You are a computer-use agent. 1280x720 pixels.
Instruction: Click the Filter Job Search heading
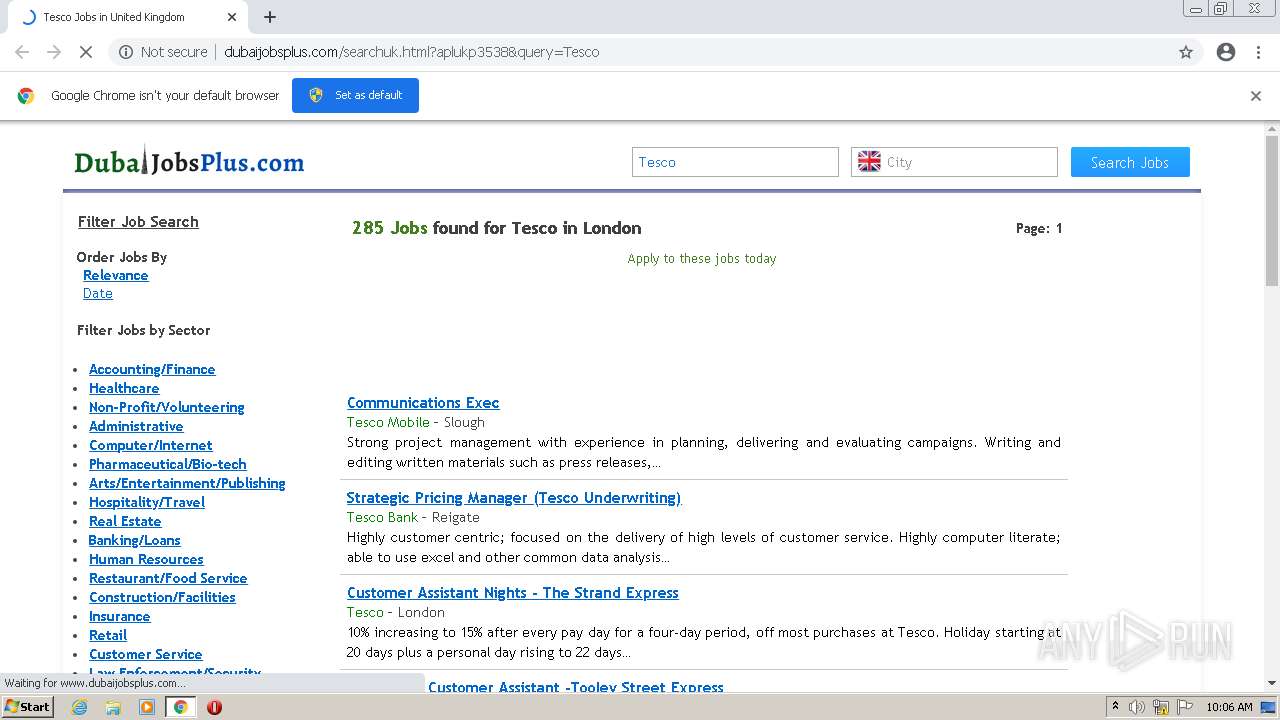click(138, 221)
